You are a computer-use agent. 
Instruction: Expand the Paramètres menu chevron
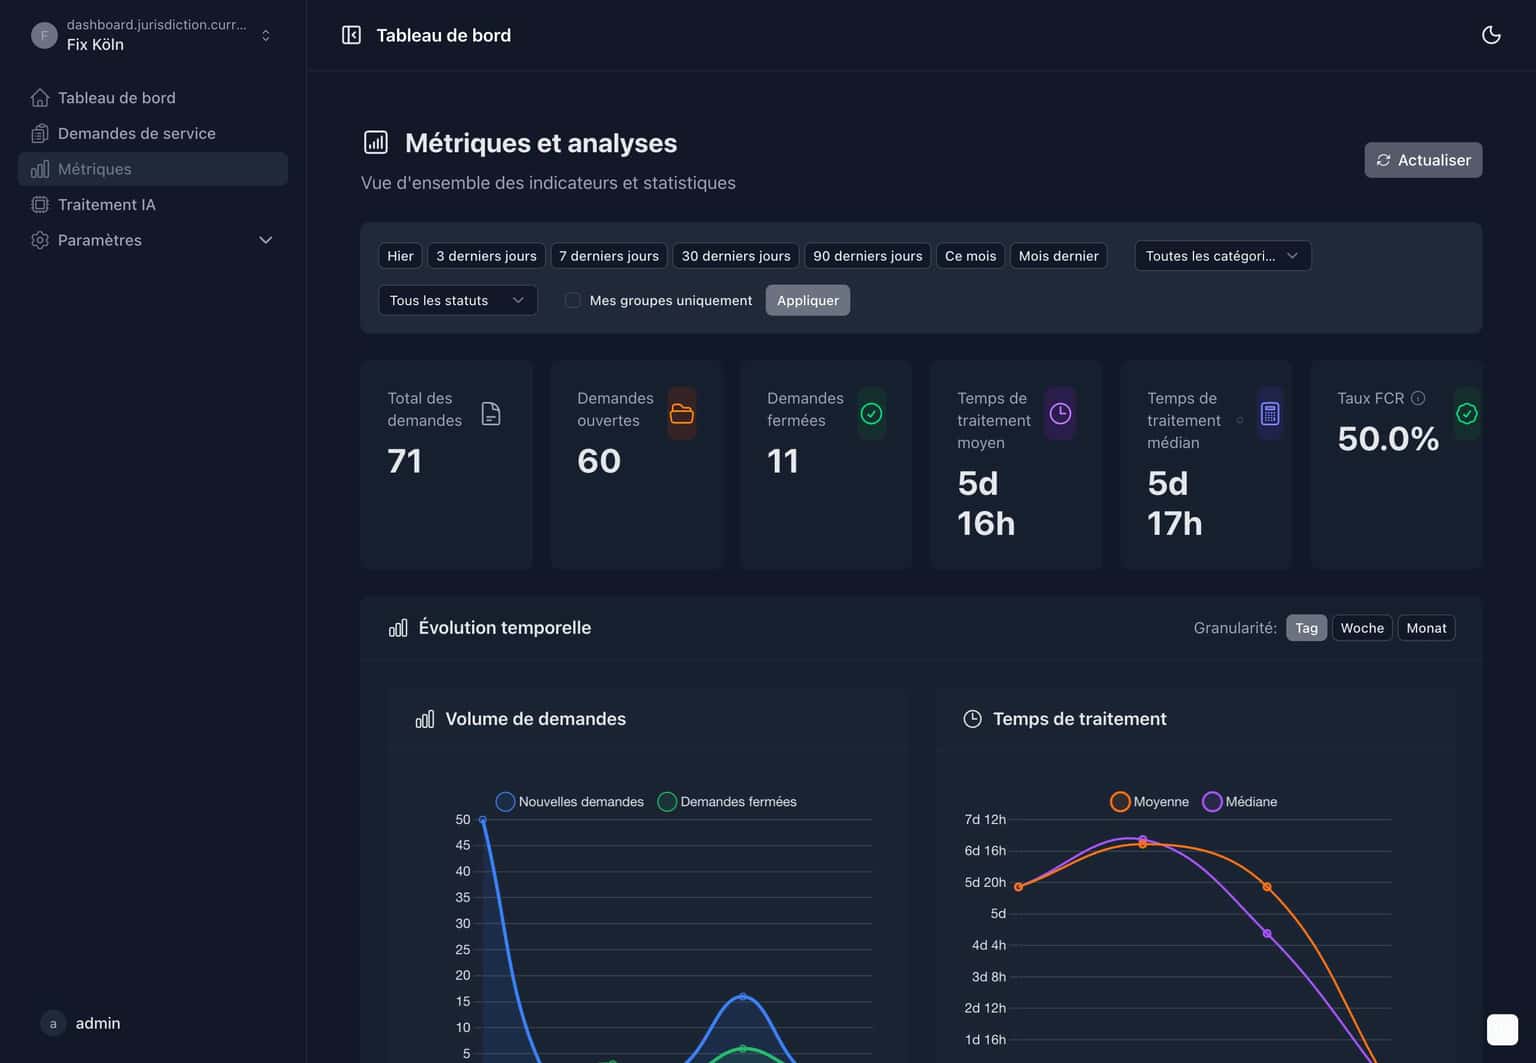(x=265, y=240)
